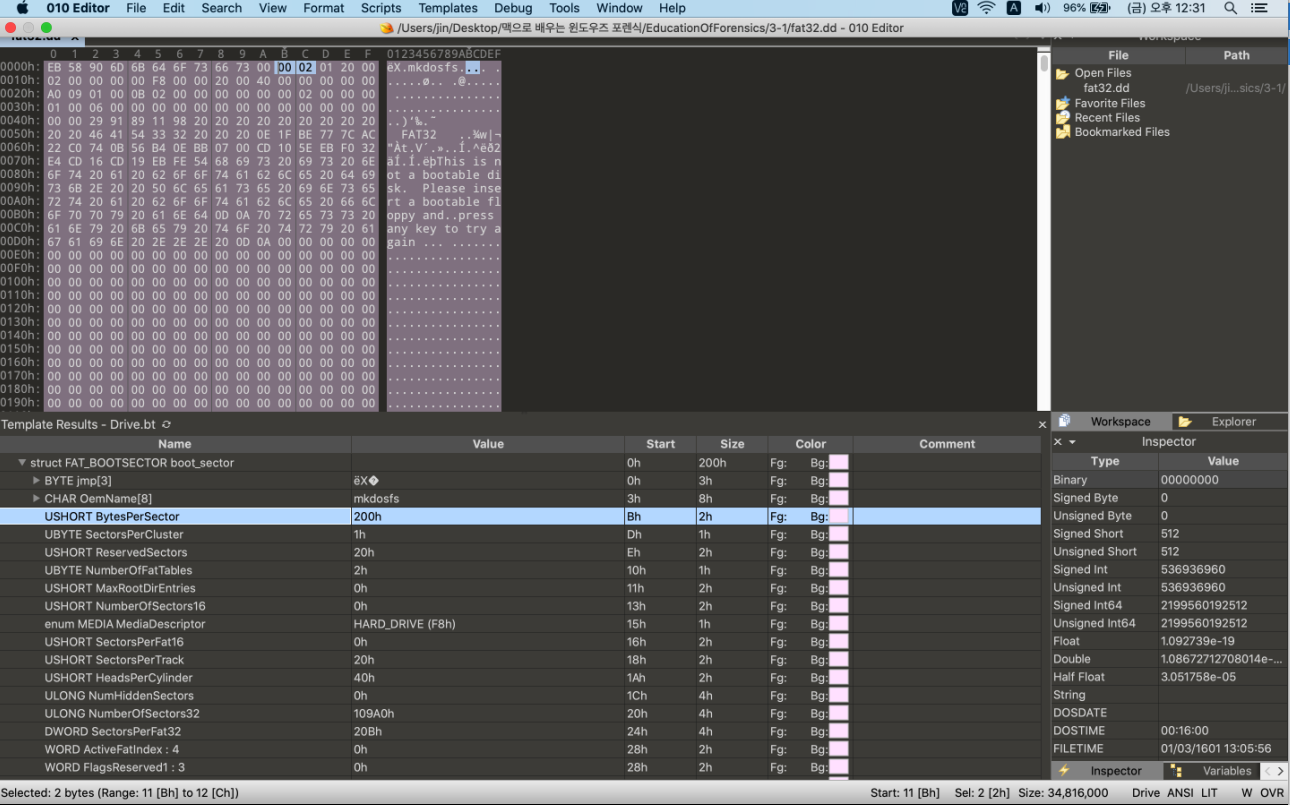1290x805 pixels.
Task: Click Drive template indicator in status bar
Action: (1146, 793)
